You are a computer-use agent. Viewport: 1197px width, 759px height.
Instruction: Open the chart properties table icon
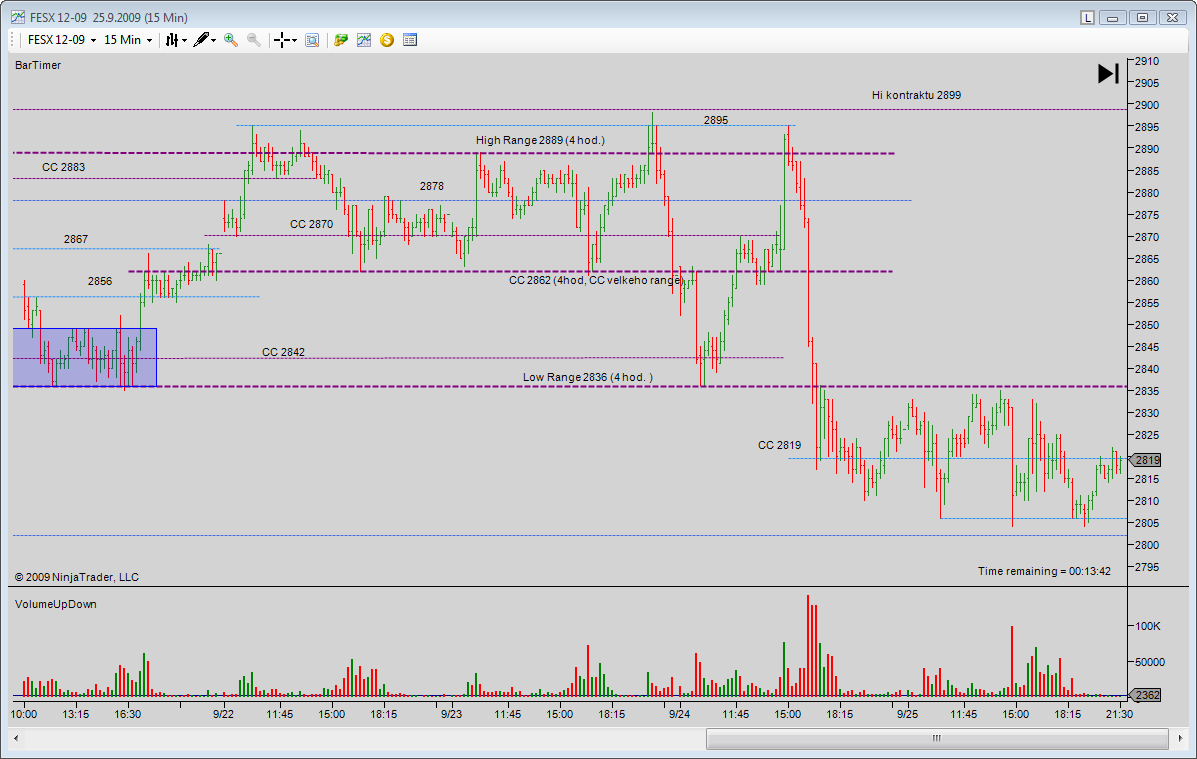(410, 40)
